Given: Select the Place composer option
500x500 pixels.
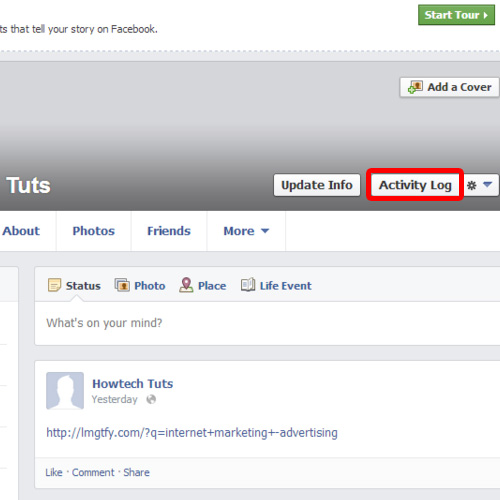Looking at the screenshot, I should [203, 286].
